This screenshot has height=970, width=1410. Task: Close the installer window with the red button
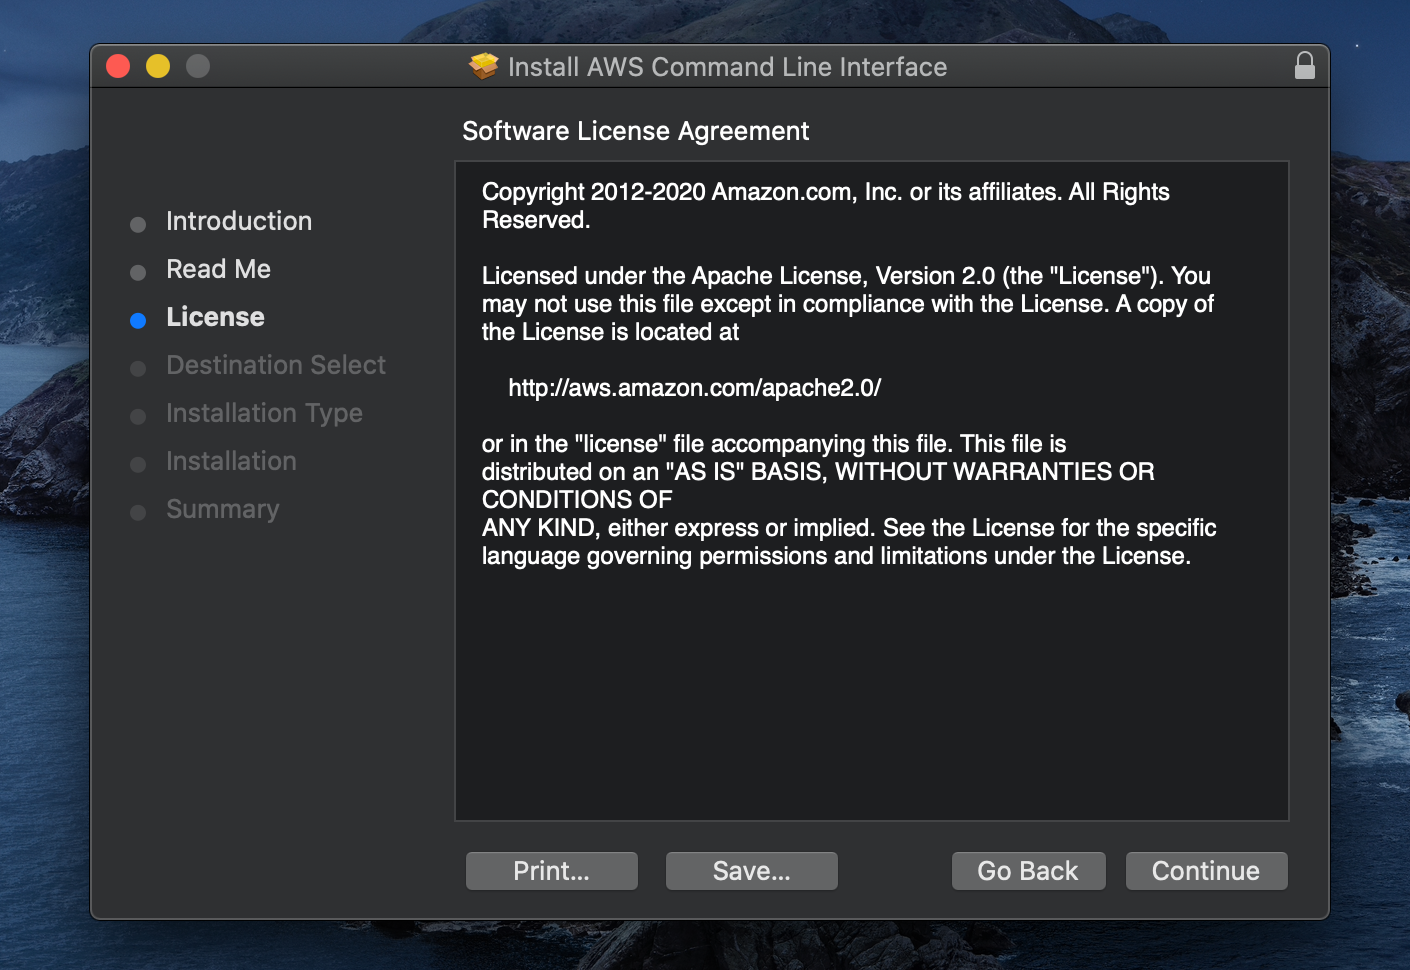pos(118,66)
